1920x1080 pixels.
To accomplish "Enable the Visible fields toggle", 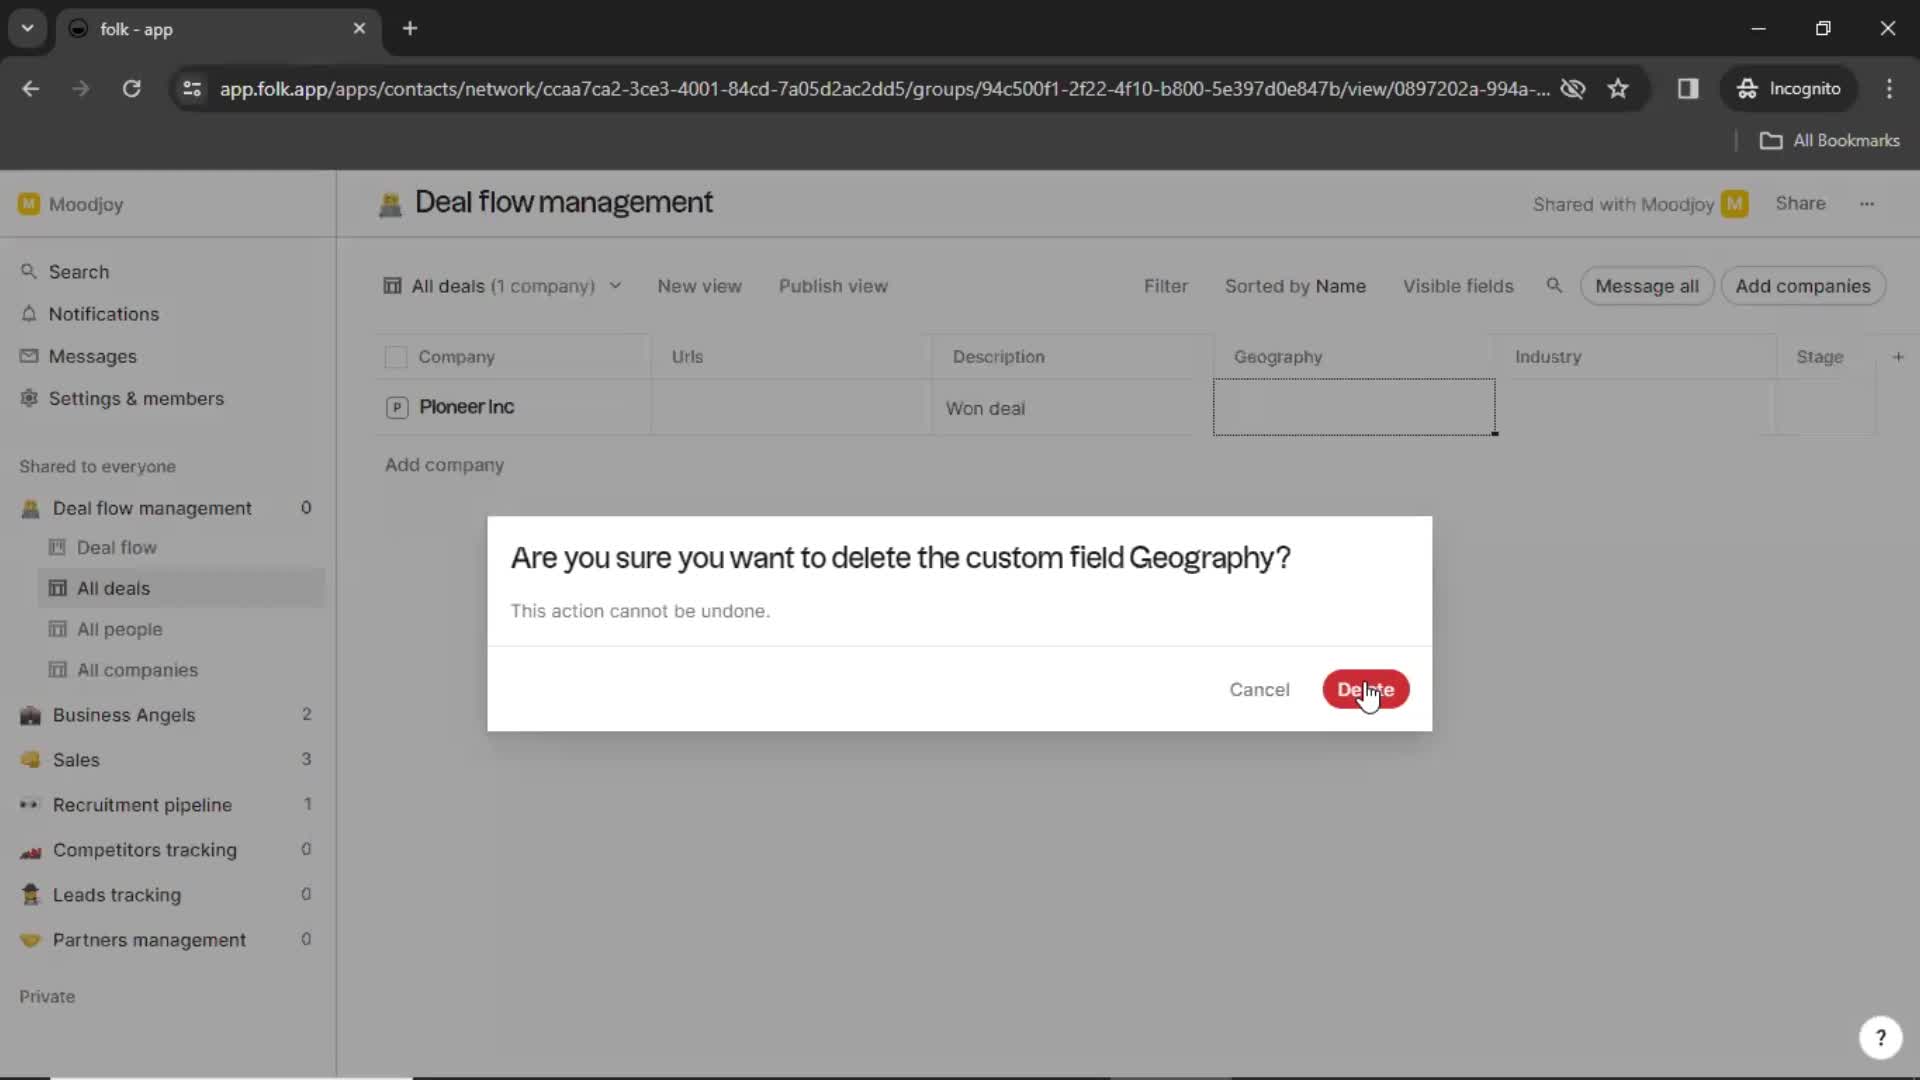I will click(x=1457, y=285).
